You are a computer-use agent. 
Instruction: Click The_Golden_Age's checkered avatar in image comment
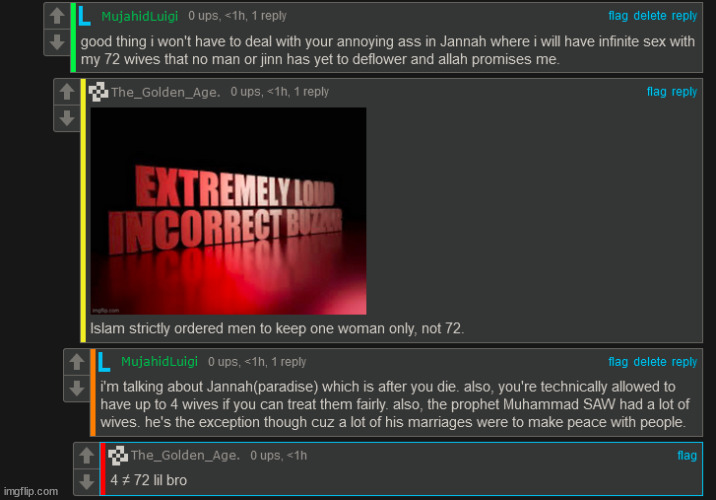[98, 92]
